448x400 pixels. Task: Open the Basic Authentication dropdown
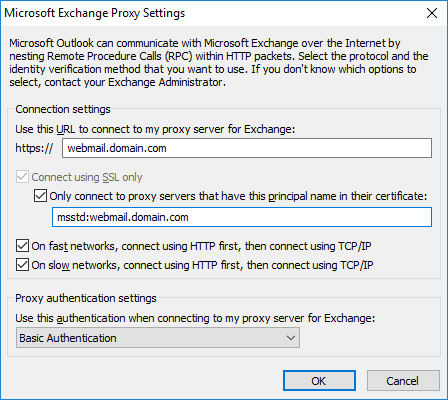(158, 338)
